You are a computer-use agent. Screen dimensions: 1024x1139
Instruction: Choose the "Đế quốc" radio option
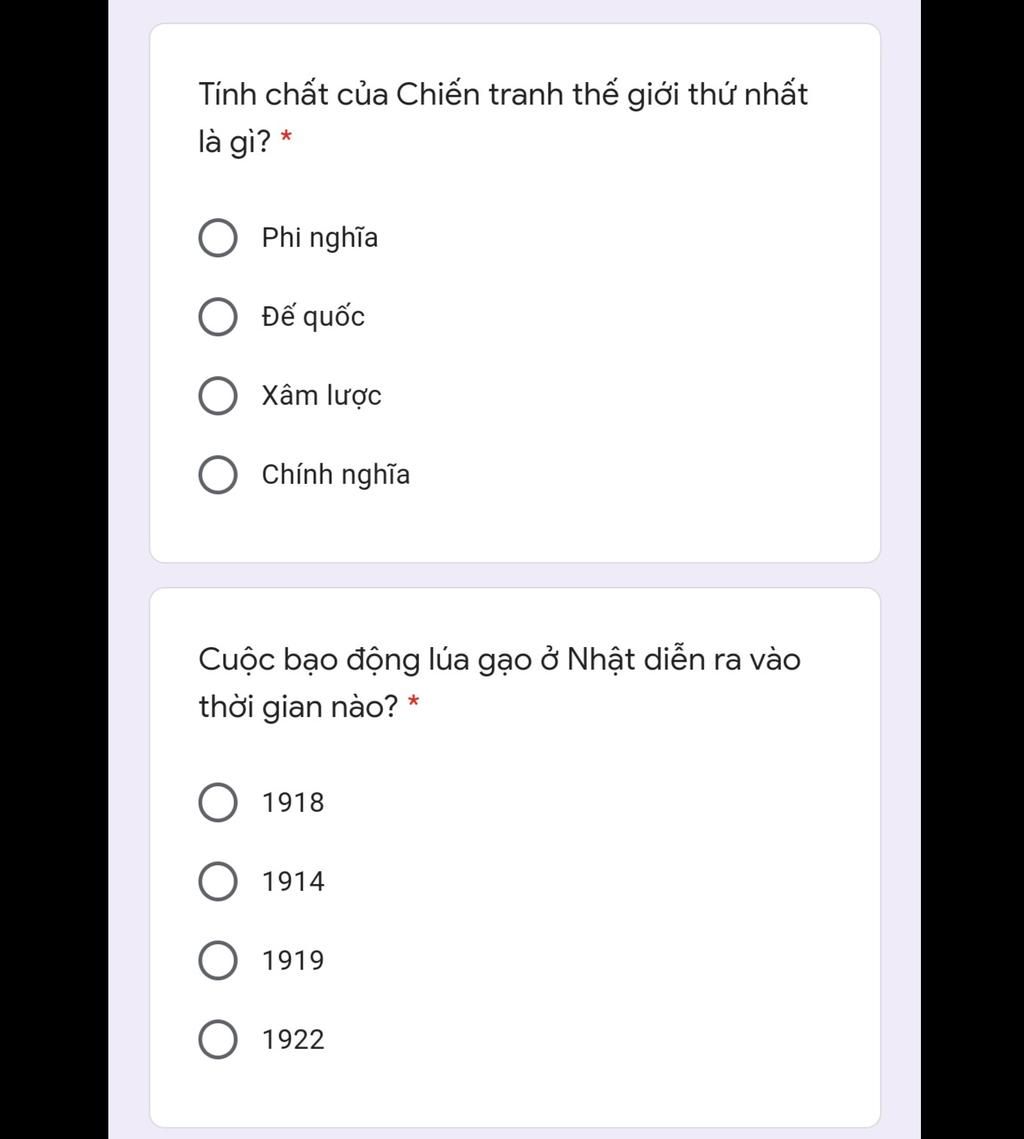pyautogui.click(x=218, y=317)
